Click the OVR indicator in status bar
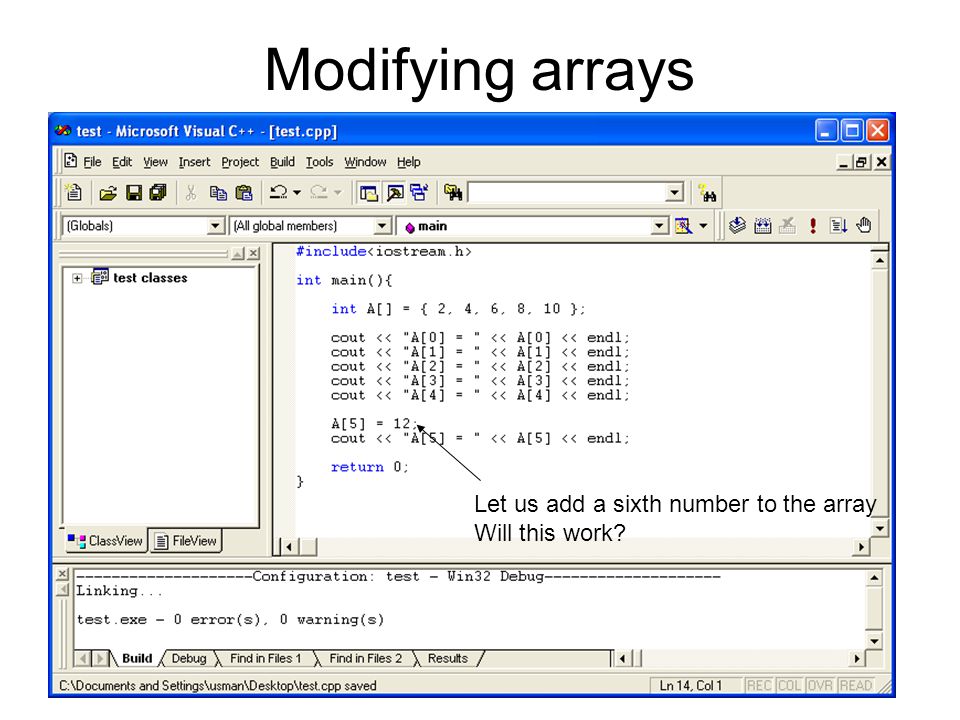This screenshot has width=960, height=720. point(820,686)
